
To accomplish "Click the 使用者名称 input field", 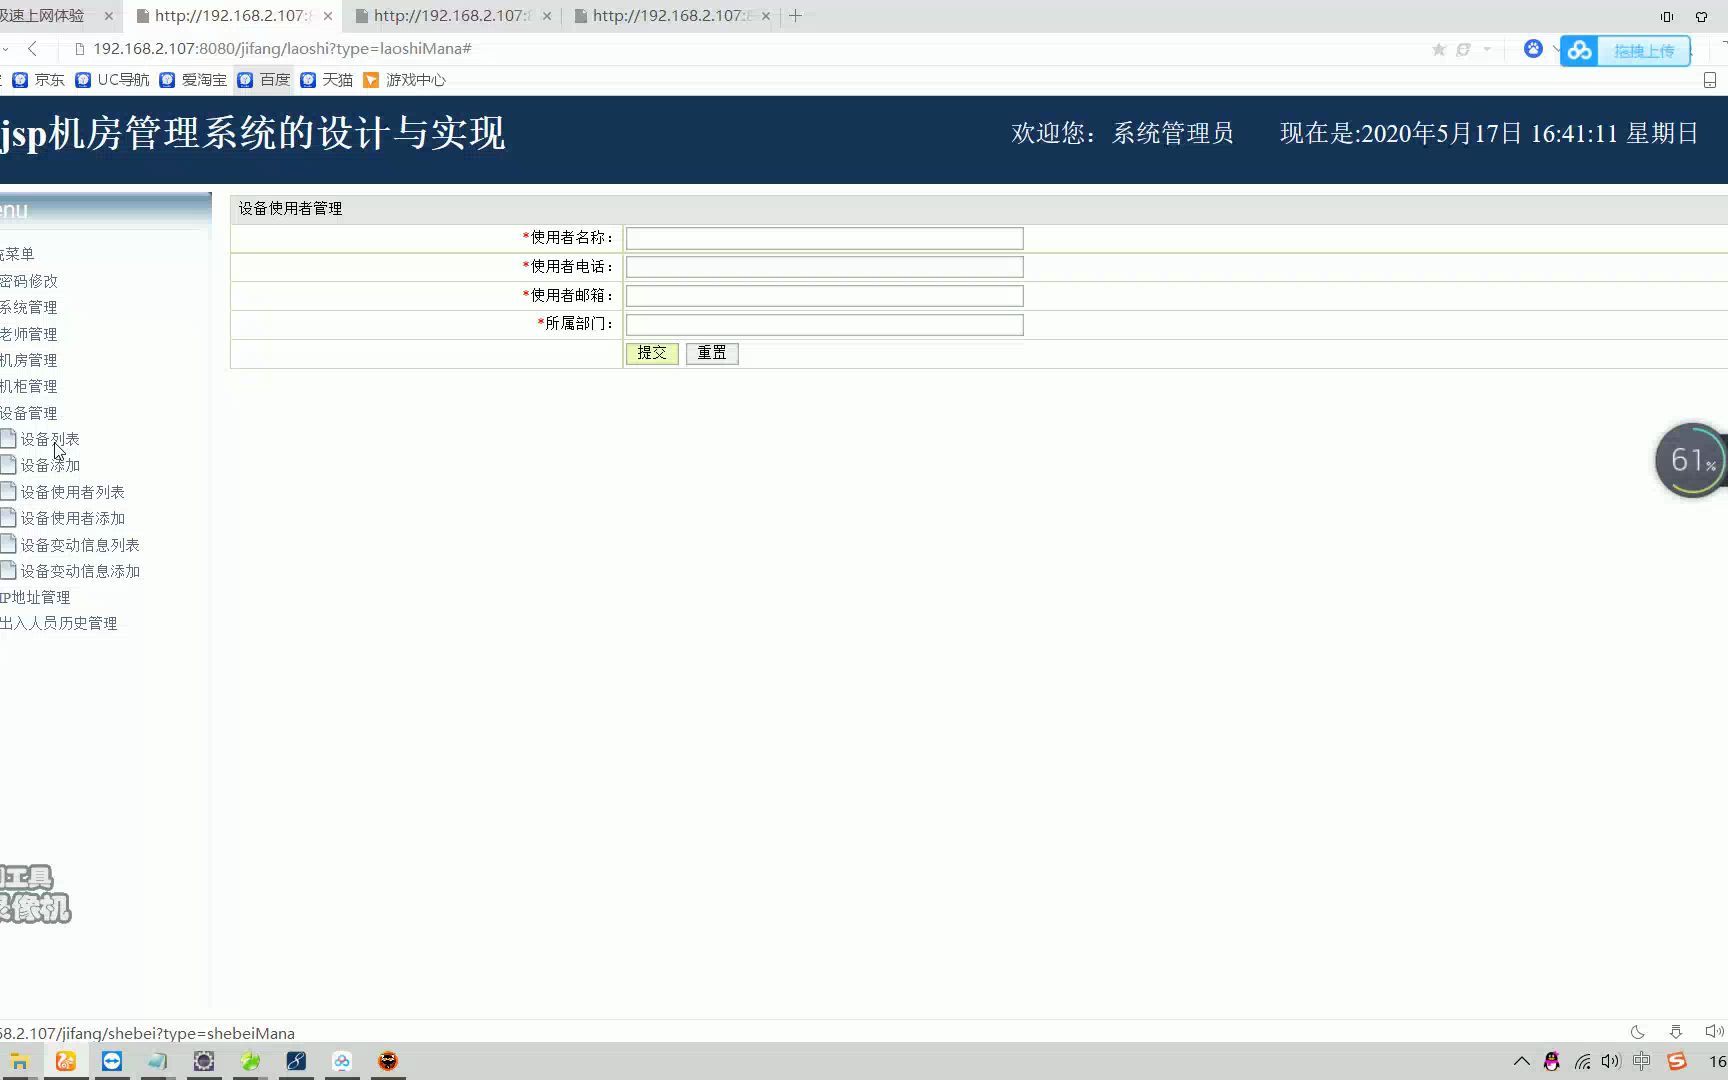I will [822, 238].
